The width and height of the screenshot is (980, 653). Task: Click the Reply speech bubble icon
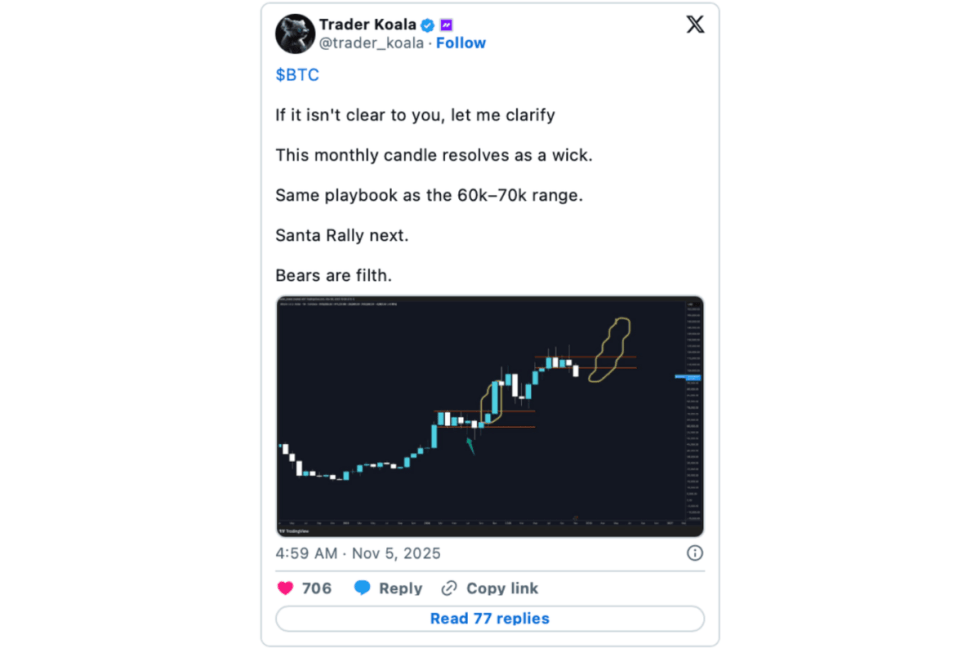364,588
